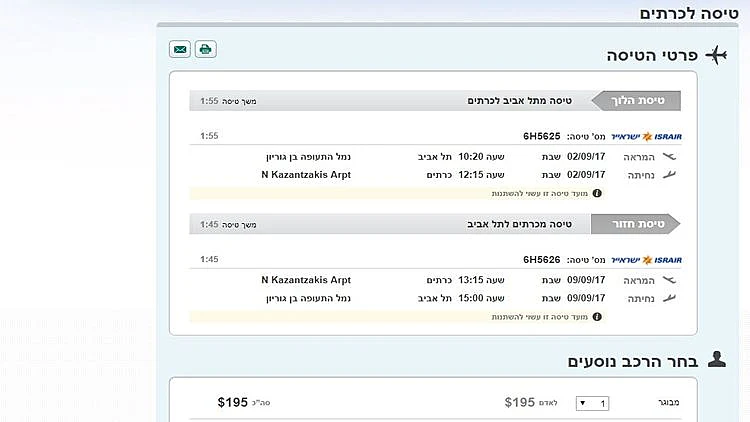The height and width of the screenshot is (422, 750).
Task: Click the landing icon on outbound 12:15 row
Action: [670, 175]
